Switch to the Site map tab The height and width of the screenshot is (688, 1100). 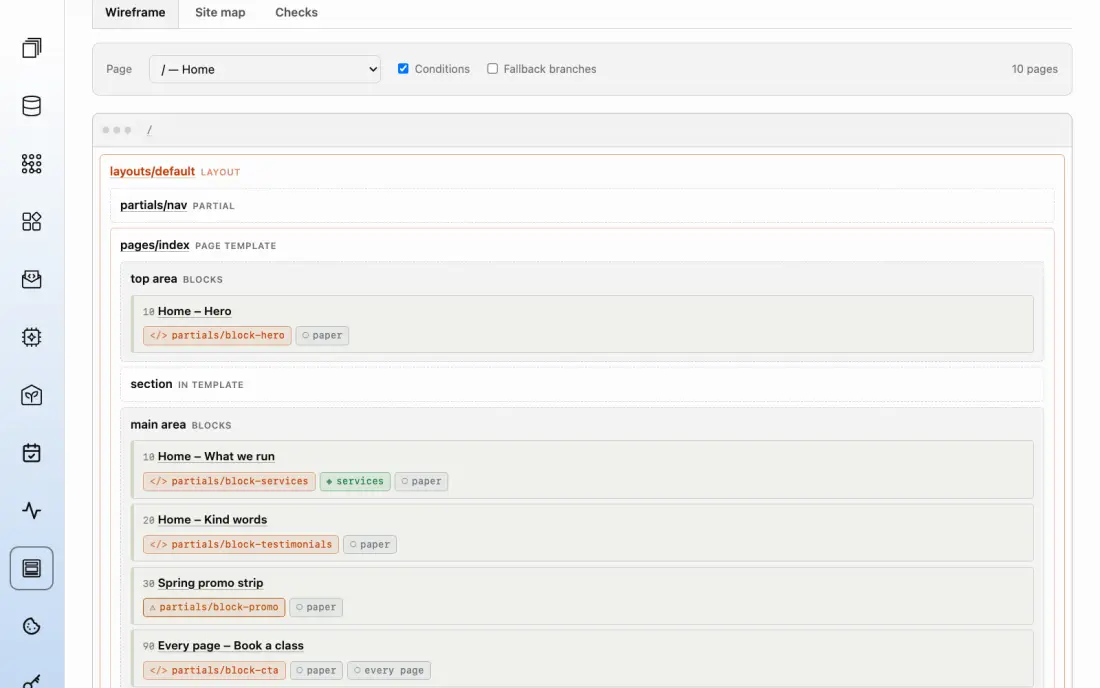point(220,13)
